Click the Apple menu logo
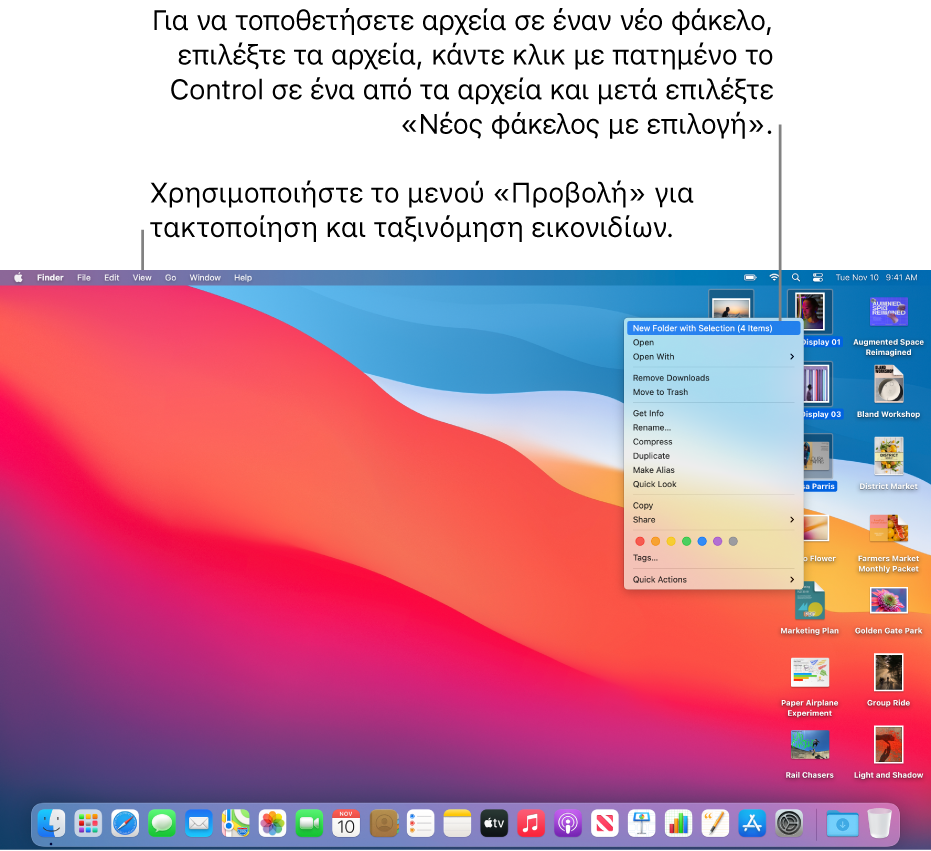931x851 pixels. click(x=18, y=277)
